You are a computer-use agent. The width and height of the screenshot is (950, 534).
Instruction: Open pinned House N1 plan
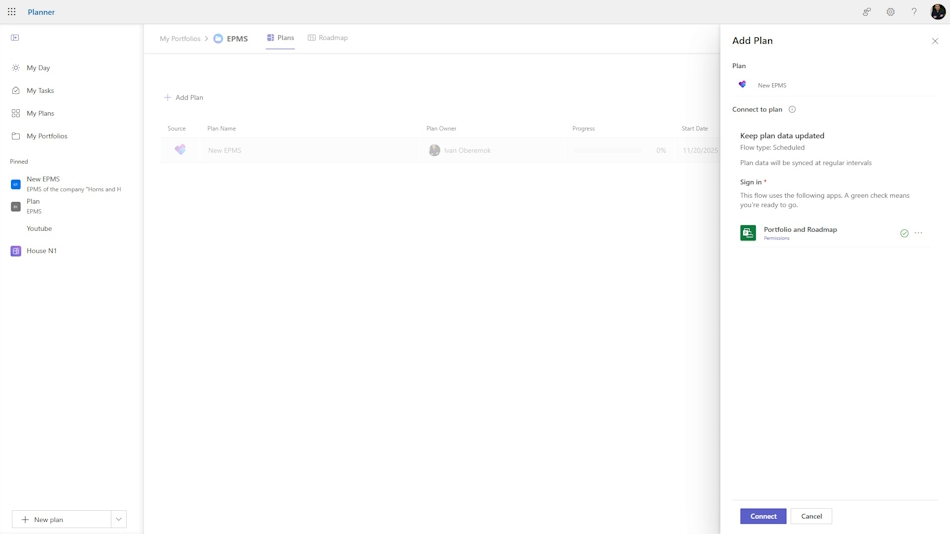click(41, 250)
